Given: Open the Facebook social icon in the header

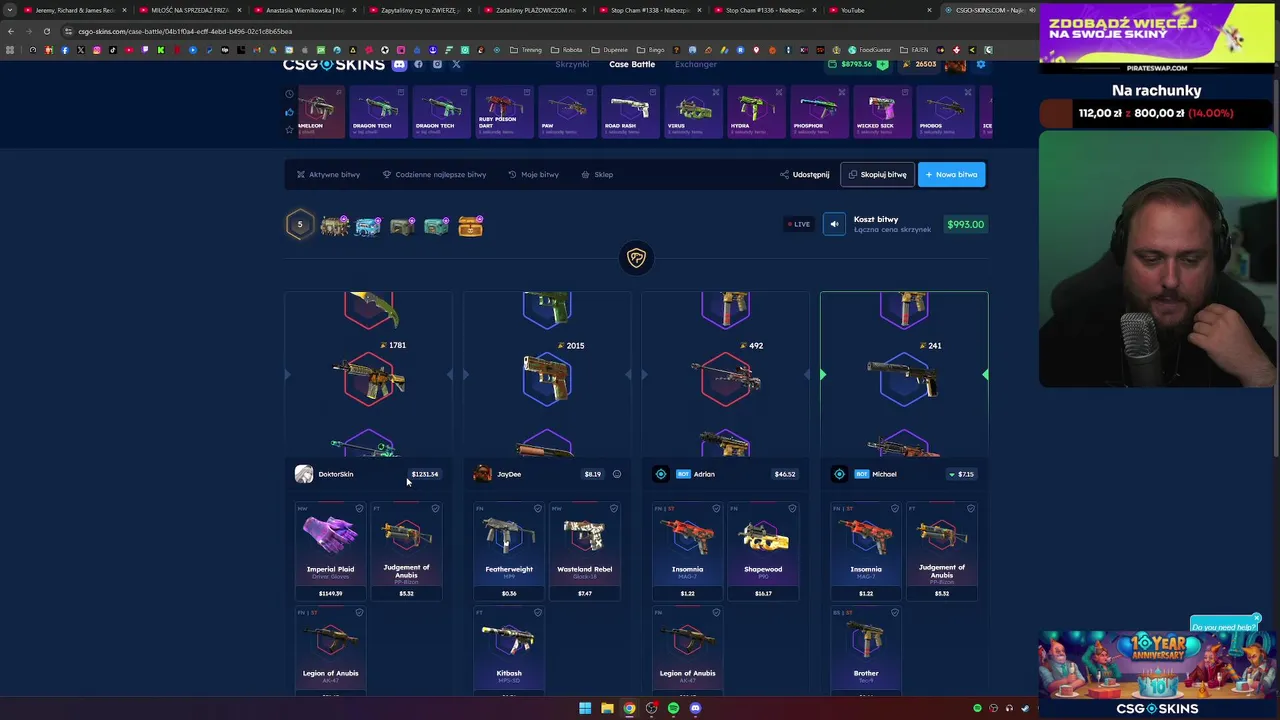Looking at the screenshot, I should pos(418,64).
